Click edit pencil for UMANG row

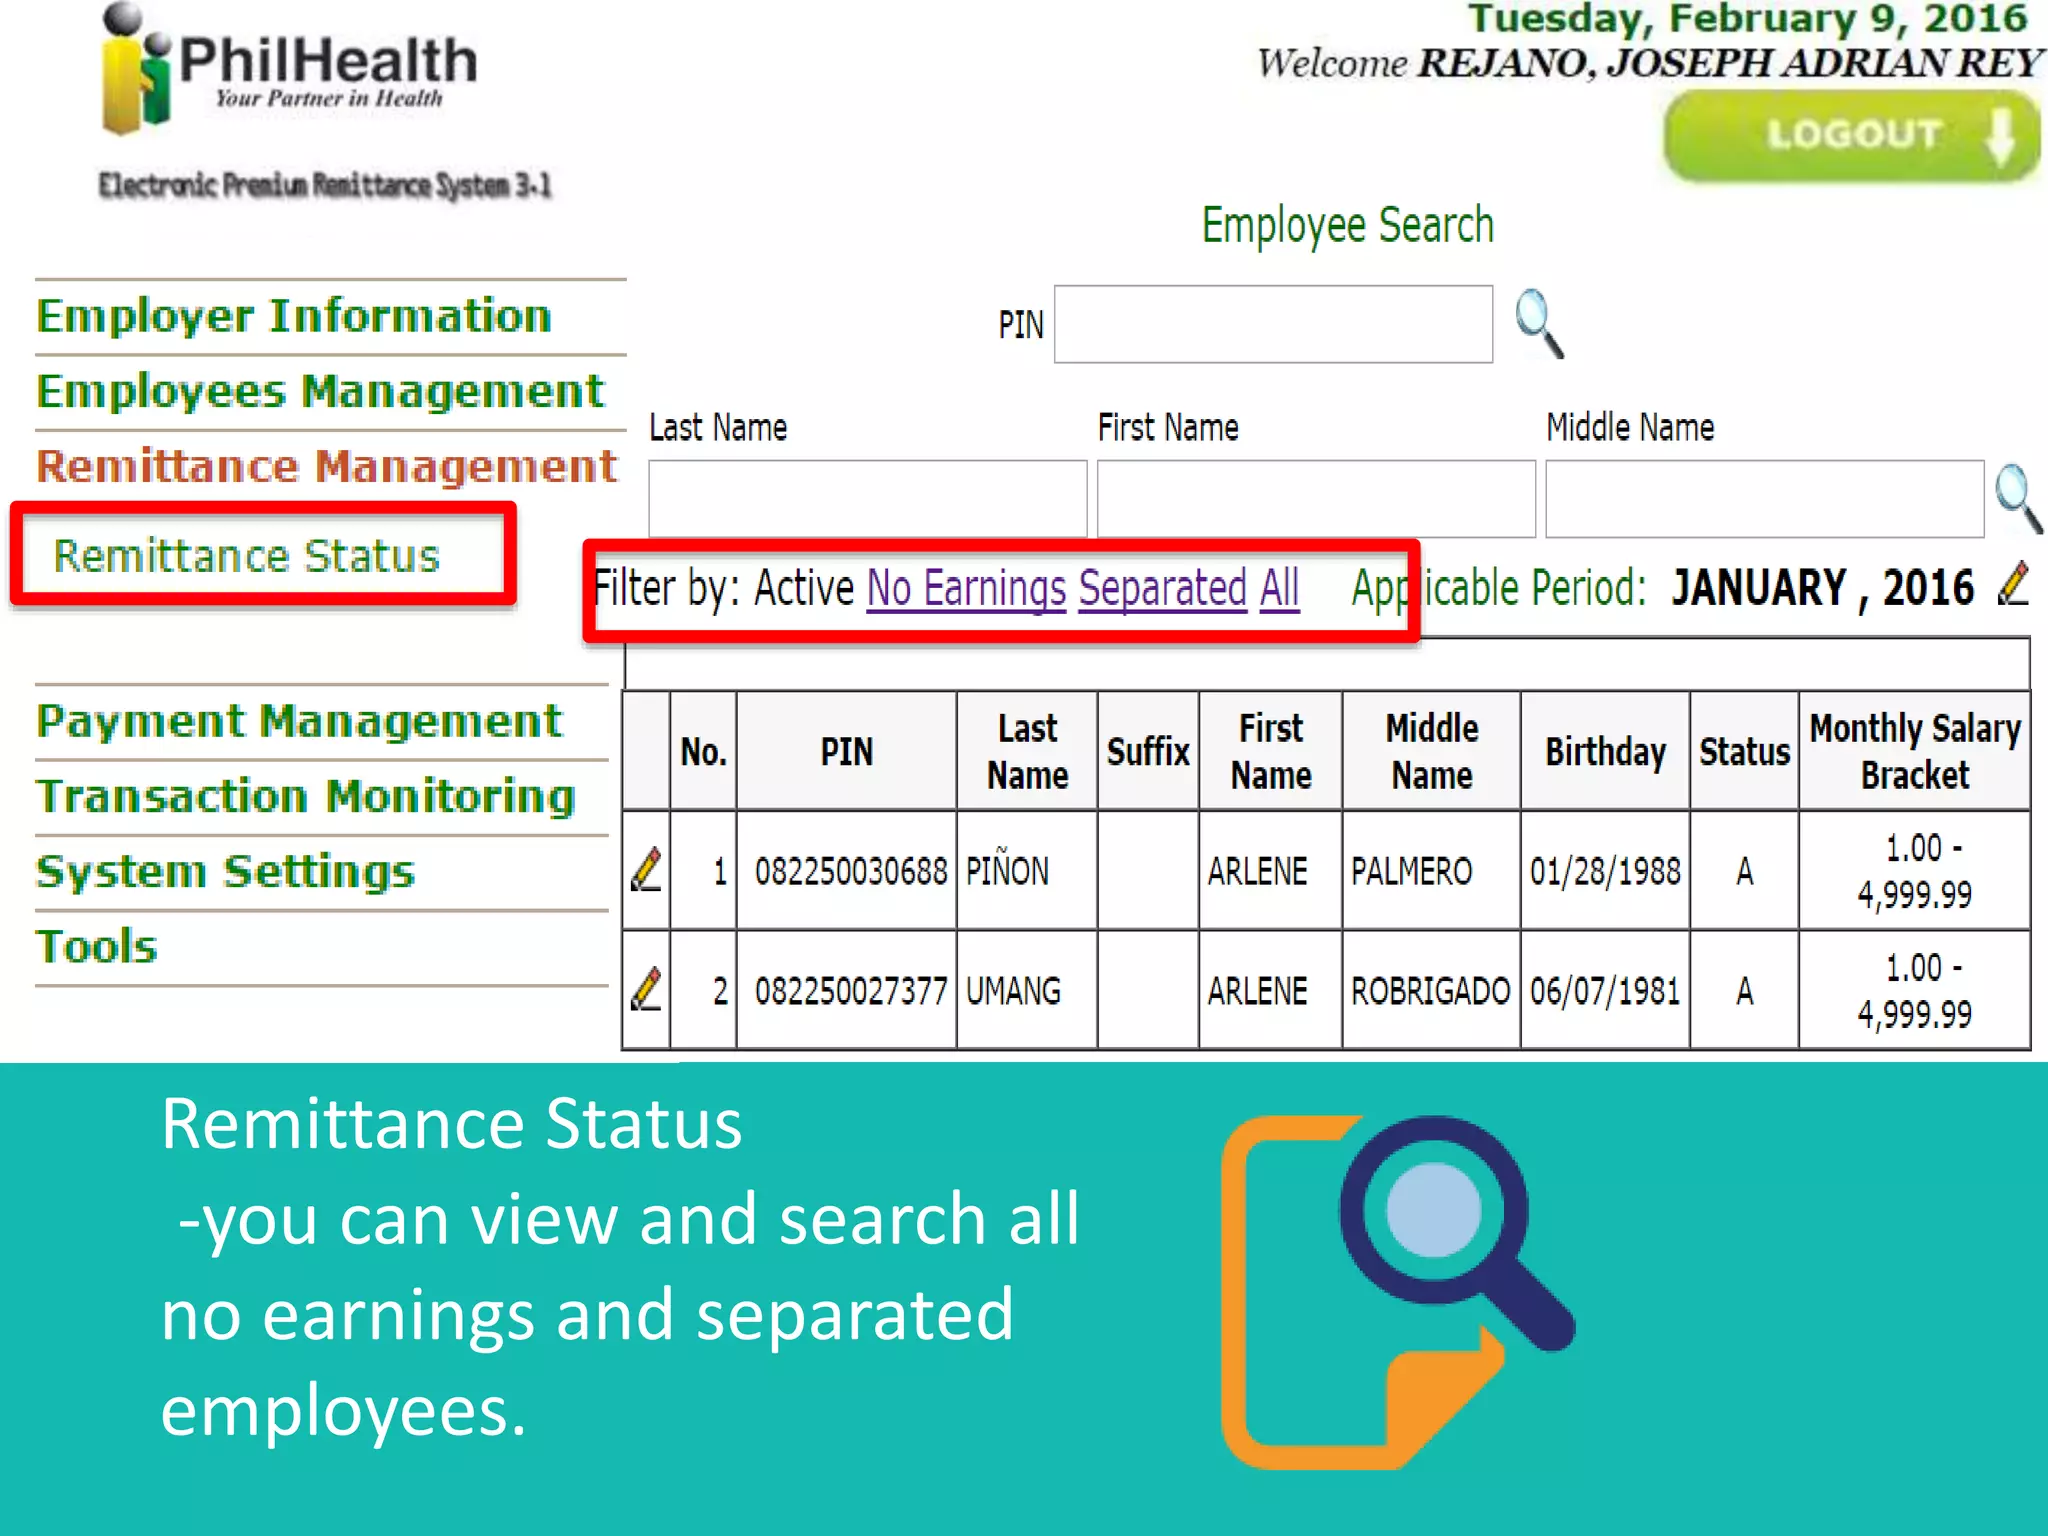click(x=647, y=990)
